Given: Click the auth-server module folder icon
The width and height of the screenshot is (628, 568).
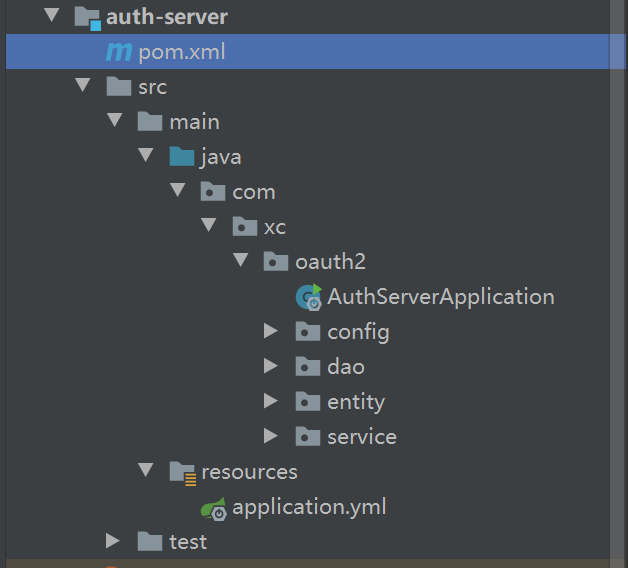Looking at the screenshot, I should point(88,17).
